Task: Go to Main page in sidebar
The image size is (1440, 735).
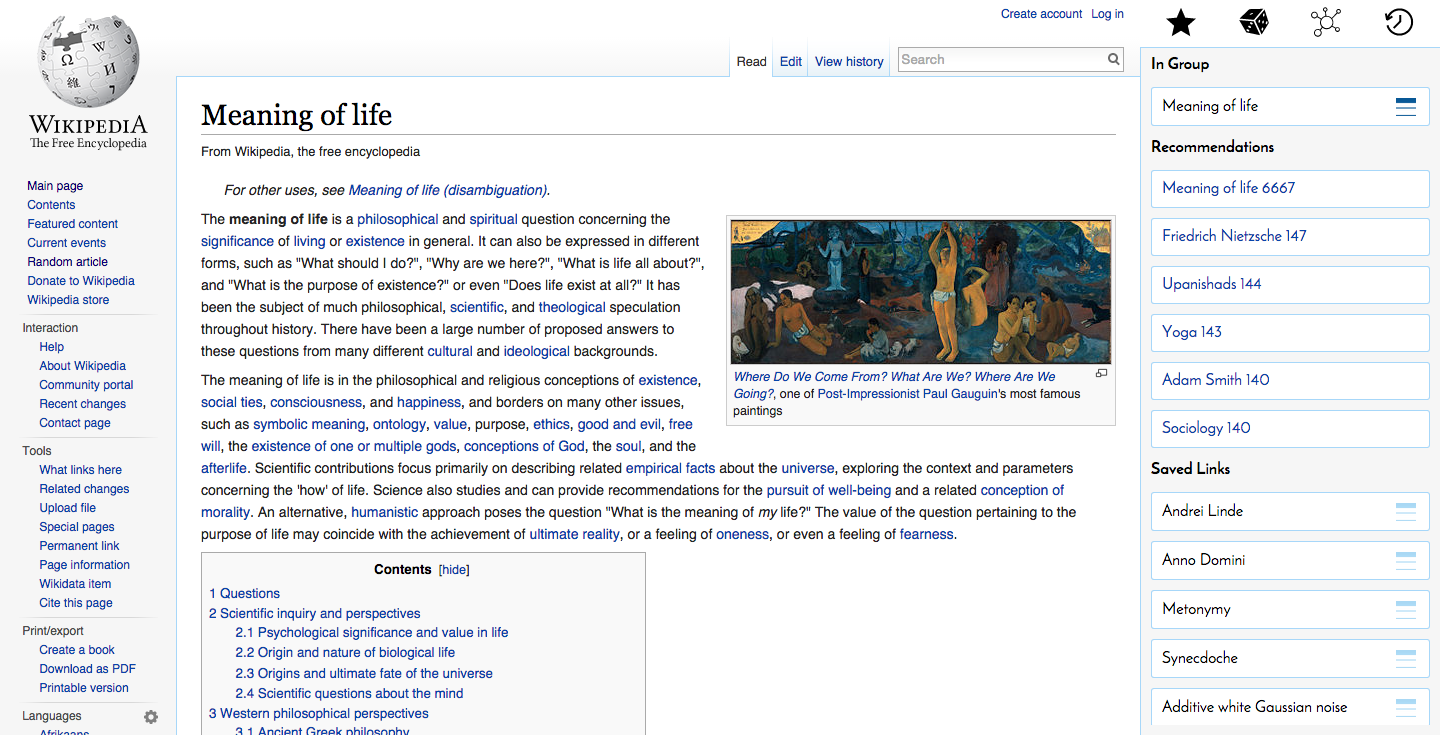Action: click(55, 186)
